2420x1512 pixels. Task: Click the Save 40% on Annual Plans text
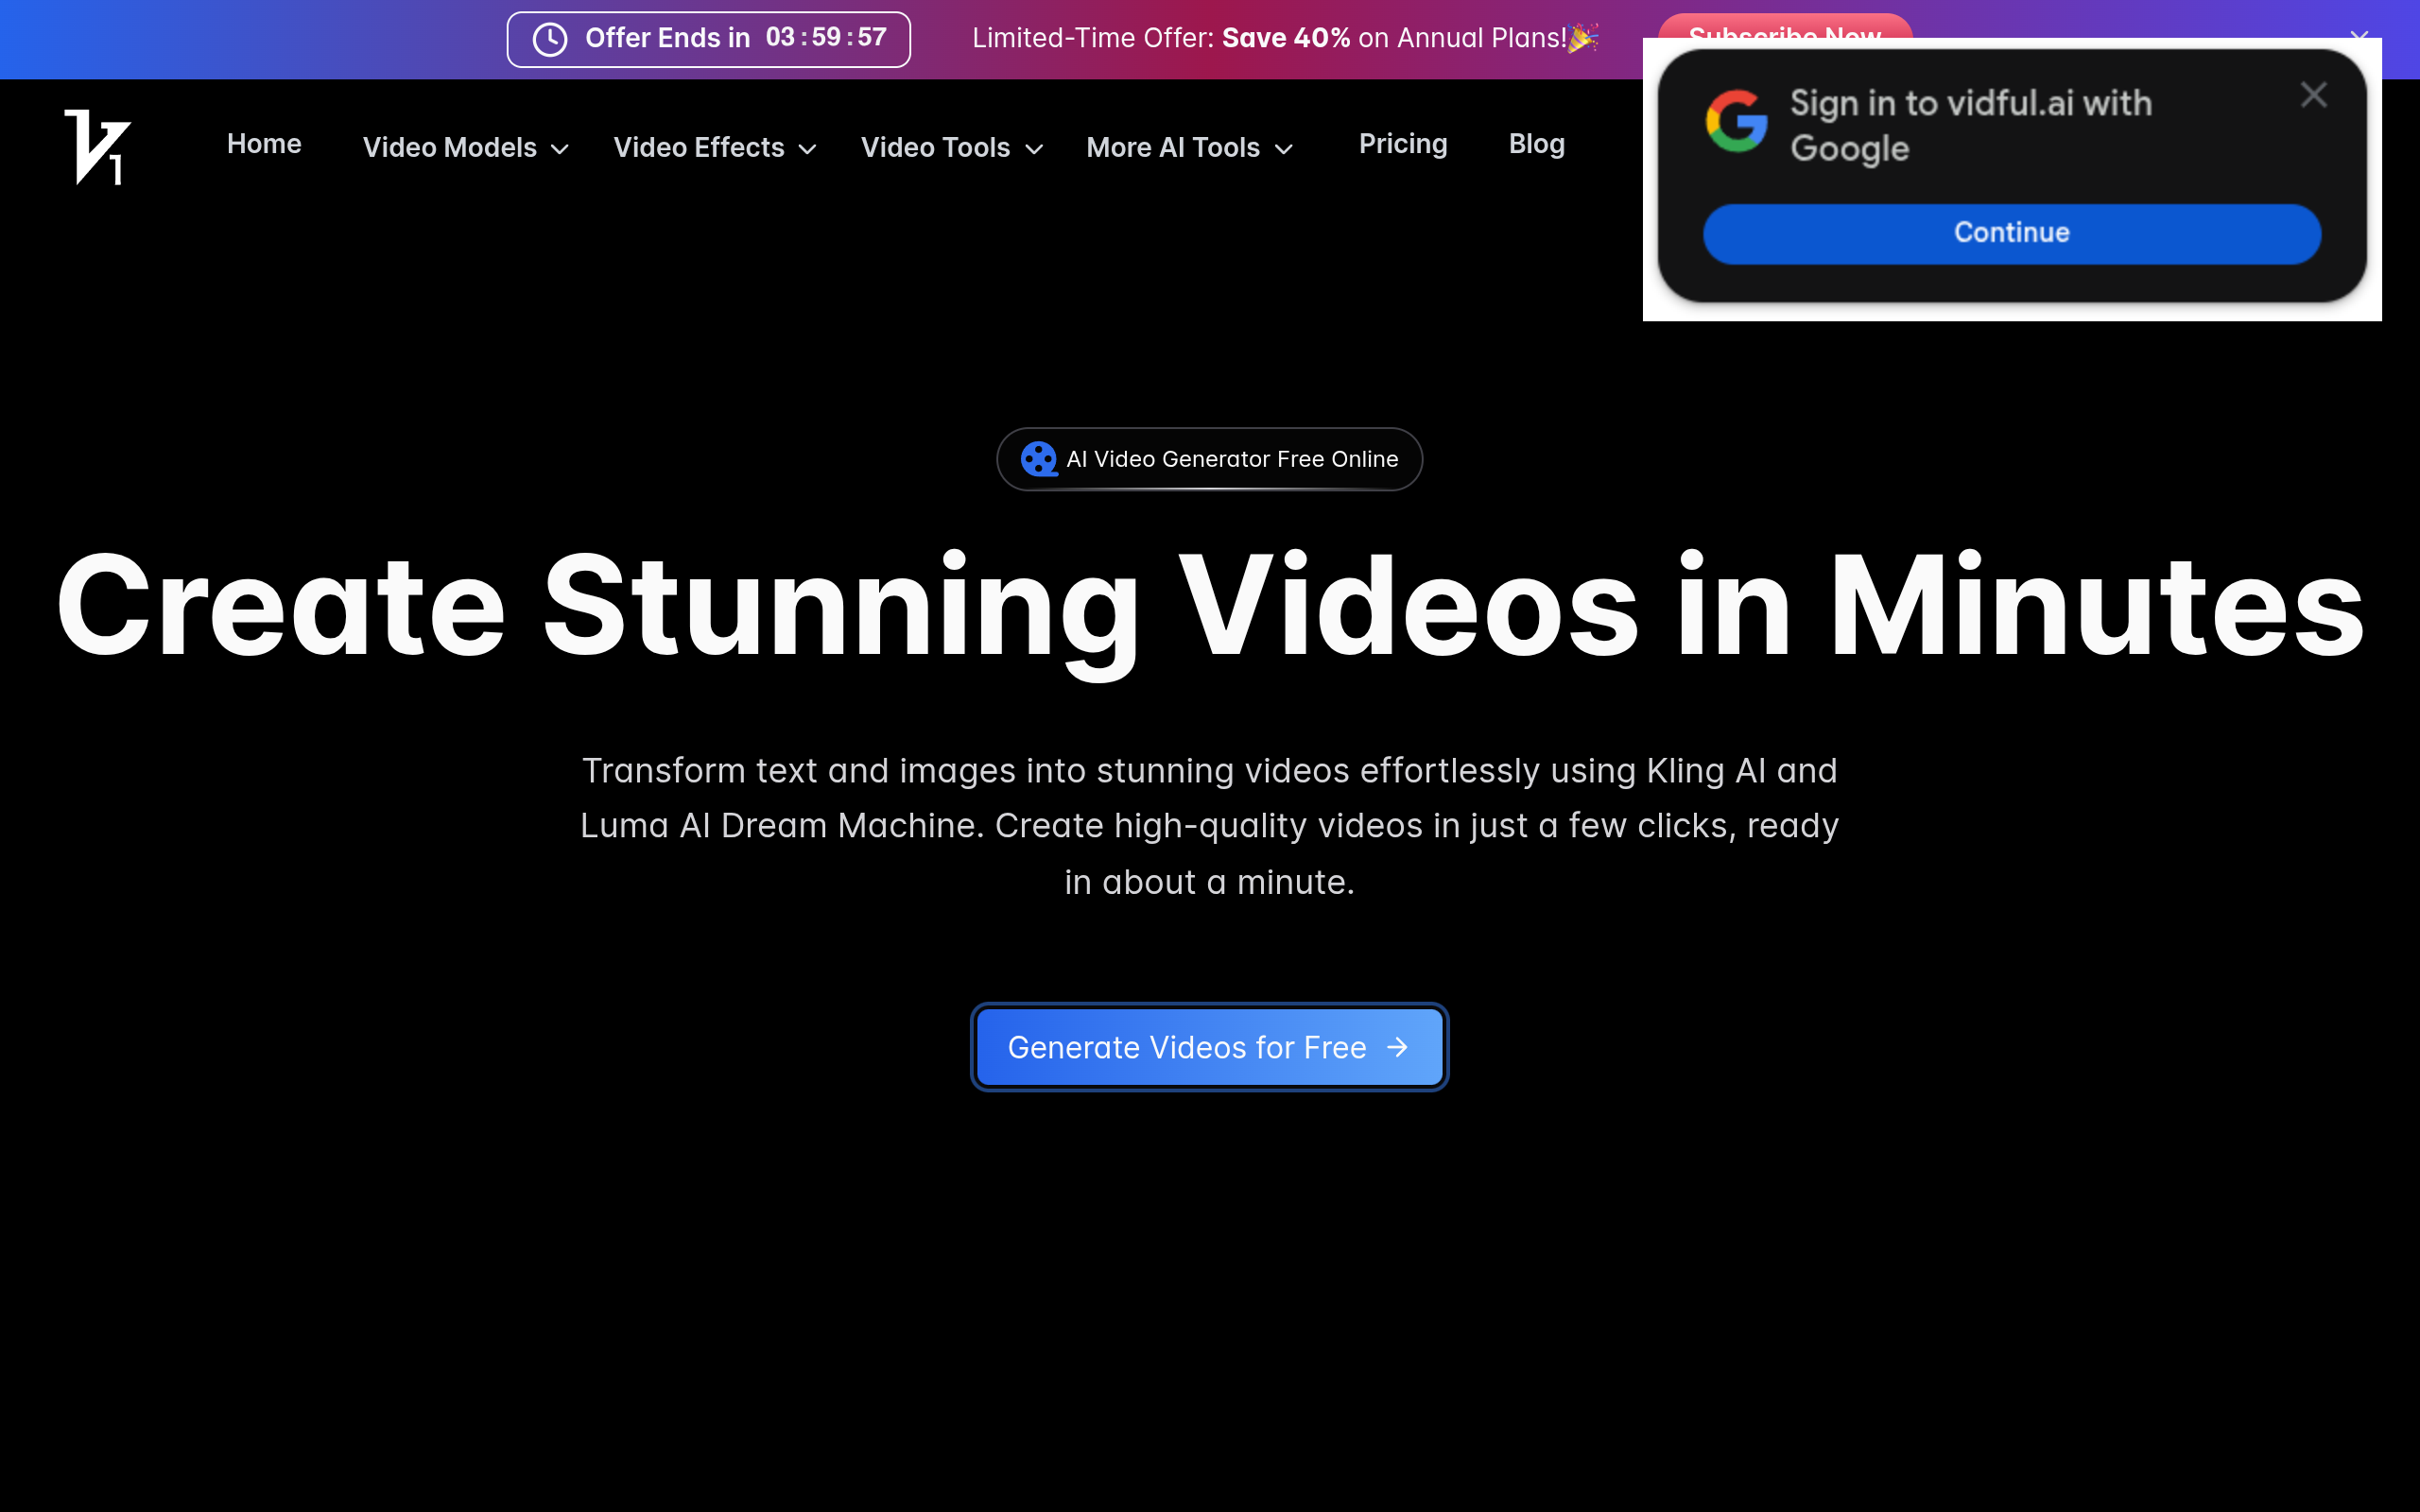coord(1394,38)
